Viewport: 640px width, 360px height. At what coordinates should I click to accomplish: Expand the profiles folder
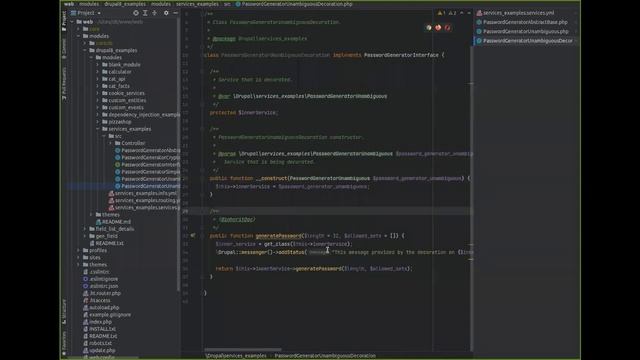[x=79, y=251]
